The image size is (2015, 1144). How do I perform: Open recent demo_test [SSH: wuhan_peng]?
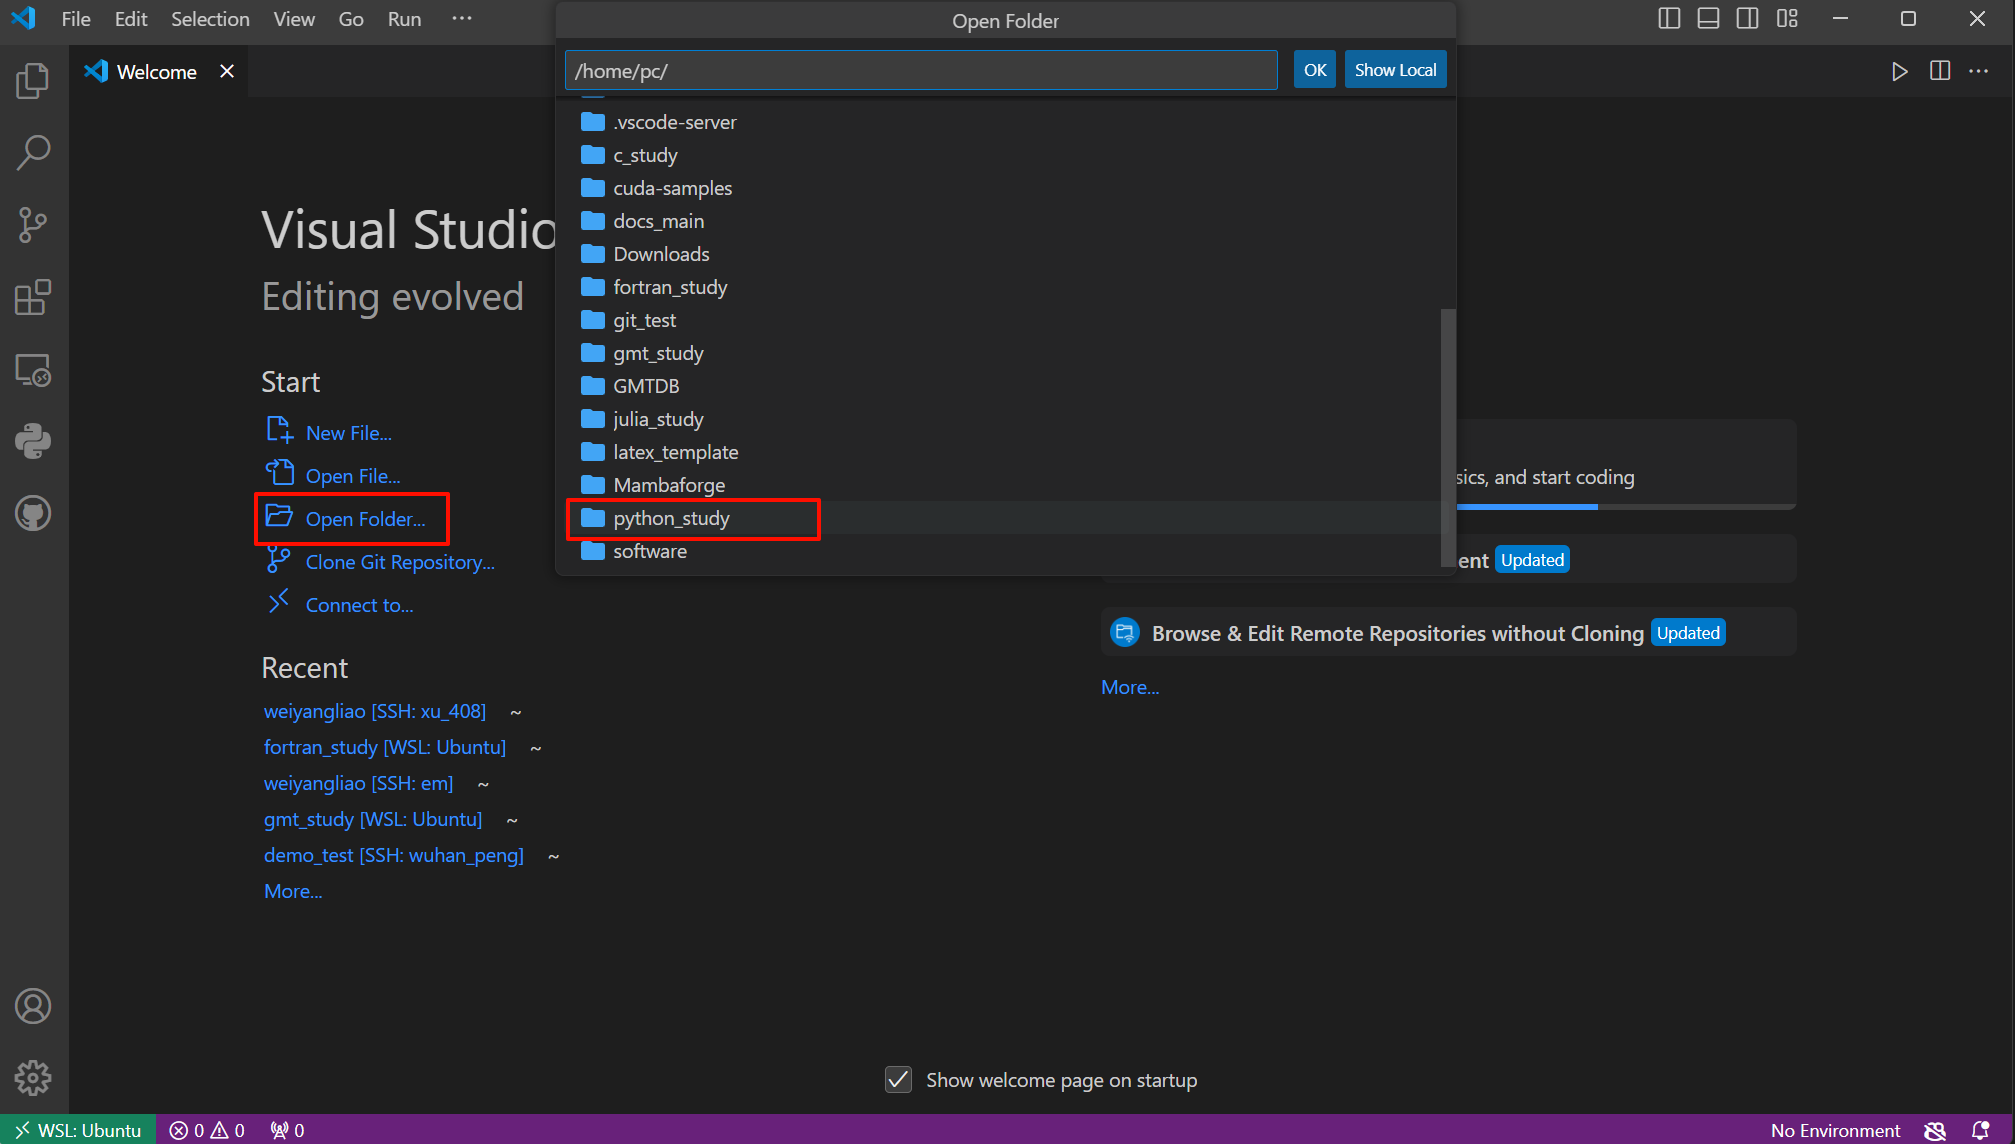point(394,855)
